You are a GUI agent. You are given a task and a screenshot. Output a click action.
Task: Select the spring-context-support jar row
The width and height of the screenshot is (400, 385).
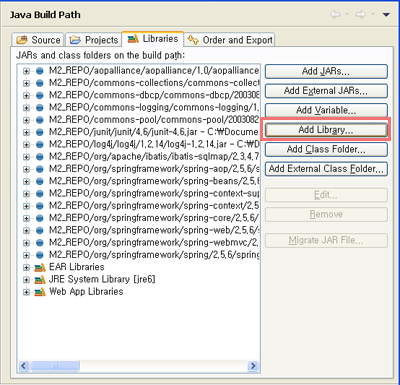click(x=154, y=194)
